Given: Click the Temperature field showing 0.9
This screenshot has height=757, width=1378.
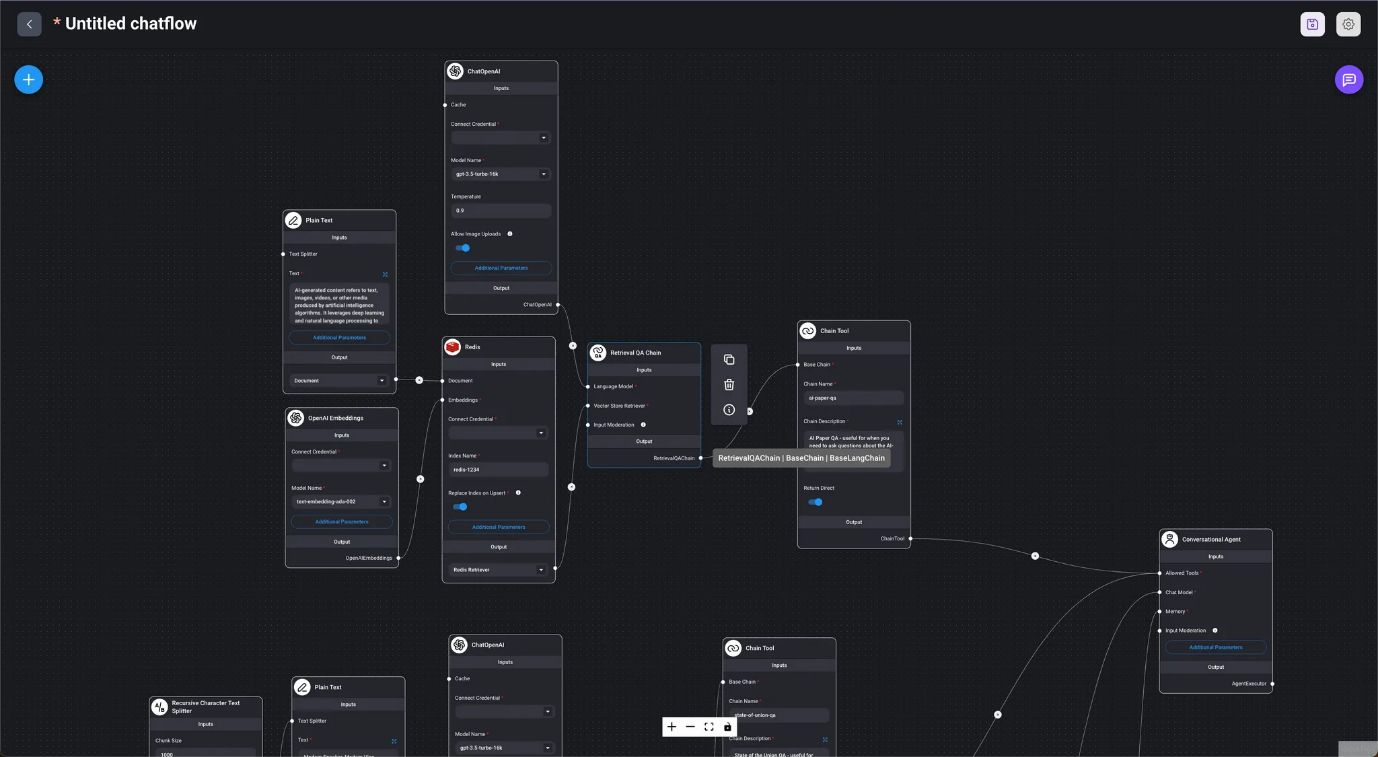Looking at the screenshot, I should (x=500, y=211).
